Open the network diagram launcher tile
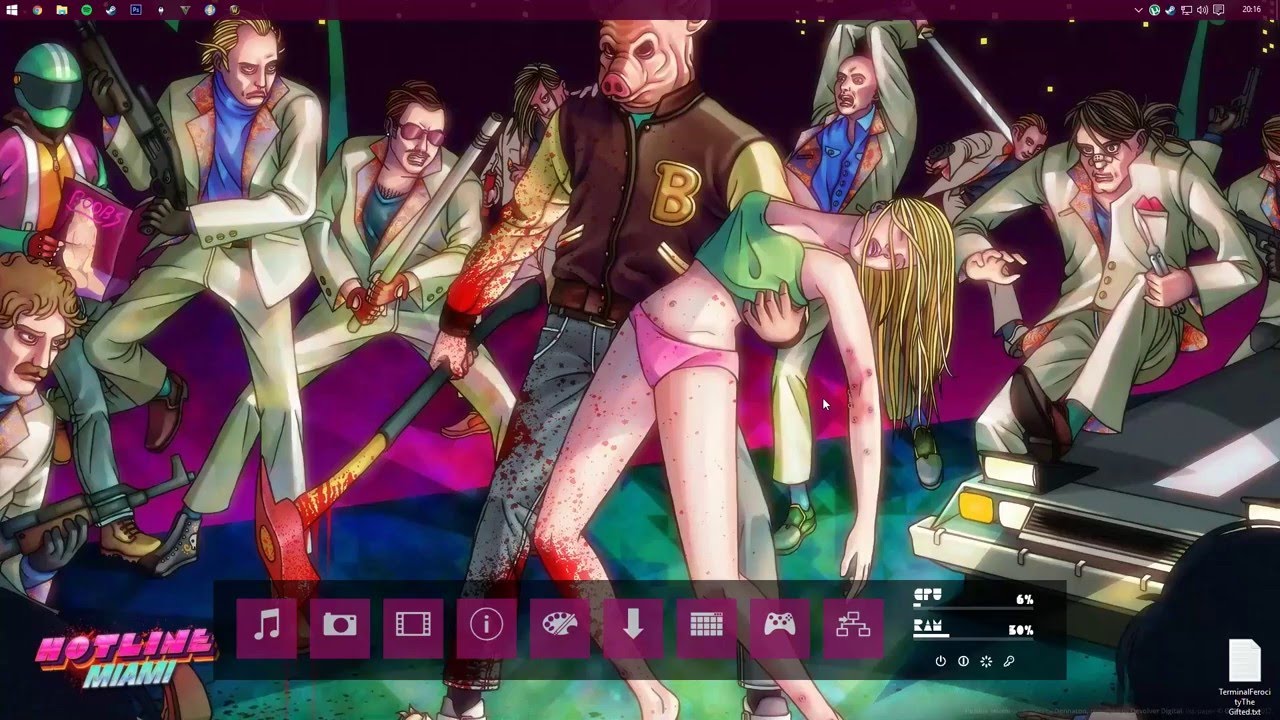Viewport: 1280px width, 720px height. click(853, 629)
